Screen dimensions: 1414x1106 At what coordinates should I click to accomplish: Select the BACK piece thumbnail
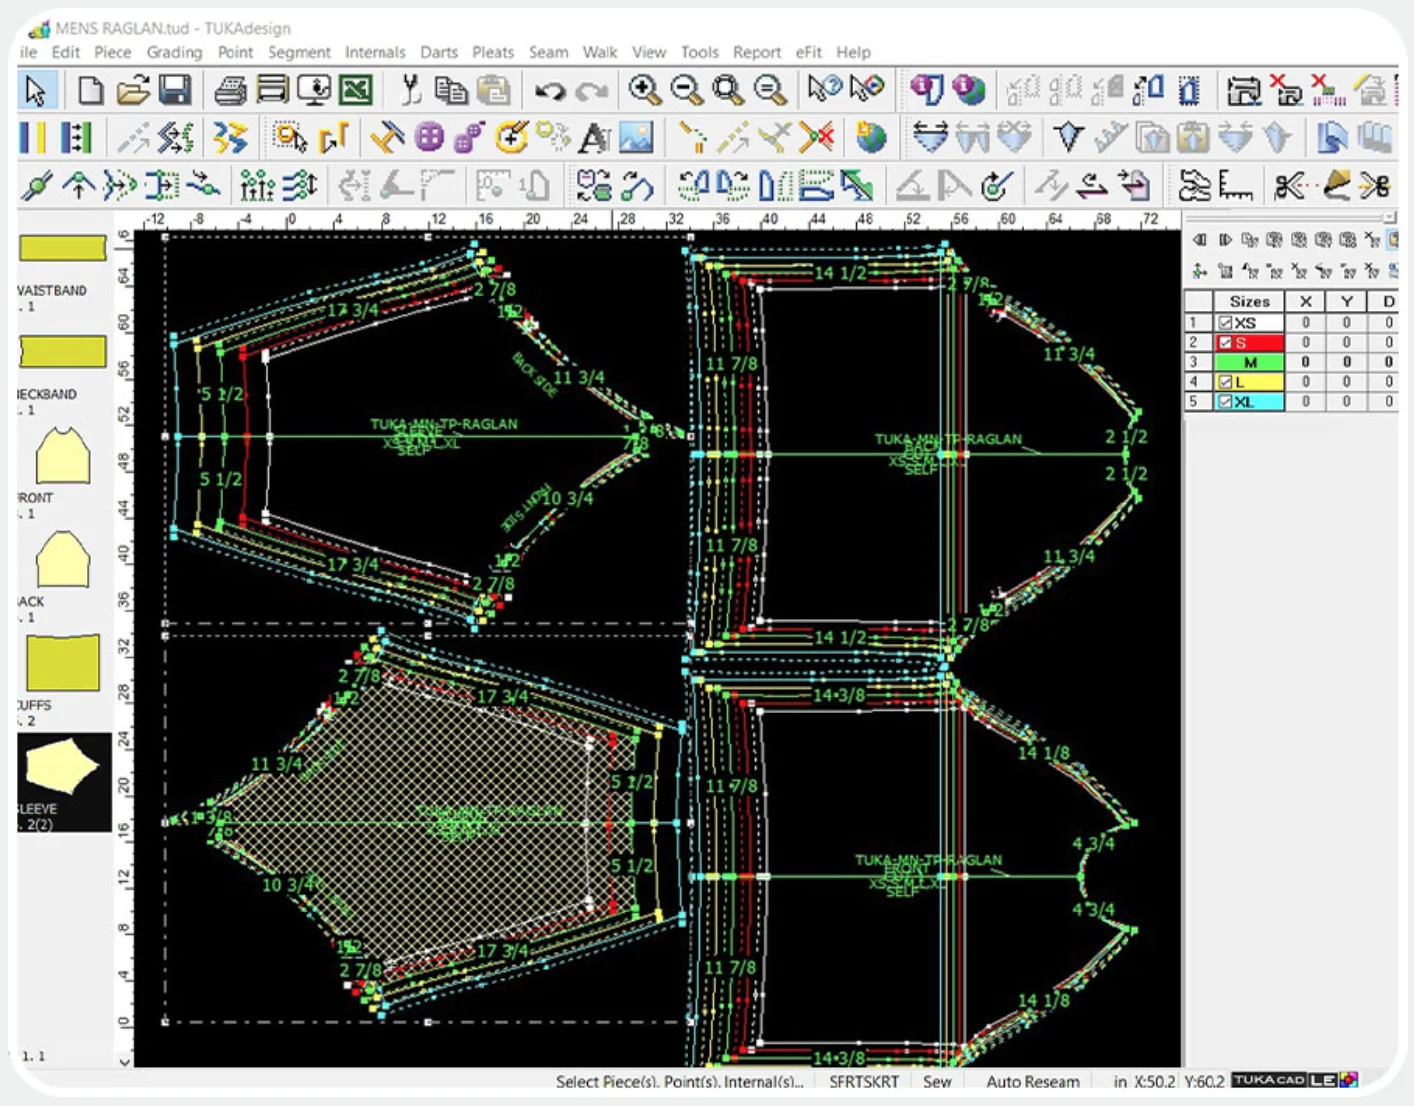pyautogui.click(x=63, y=559)
